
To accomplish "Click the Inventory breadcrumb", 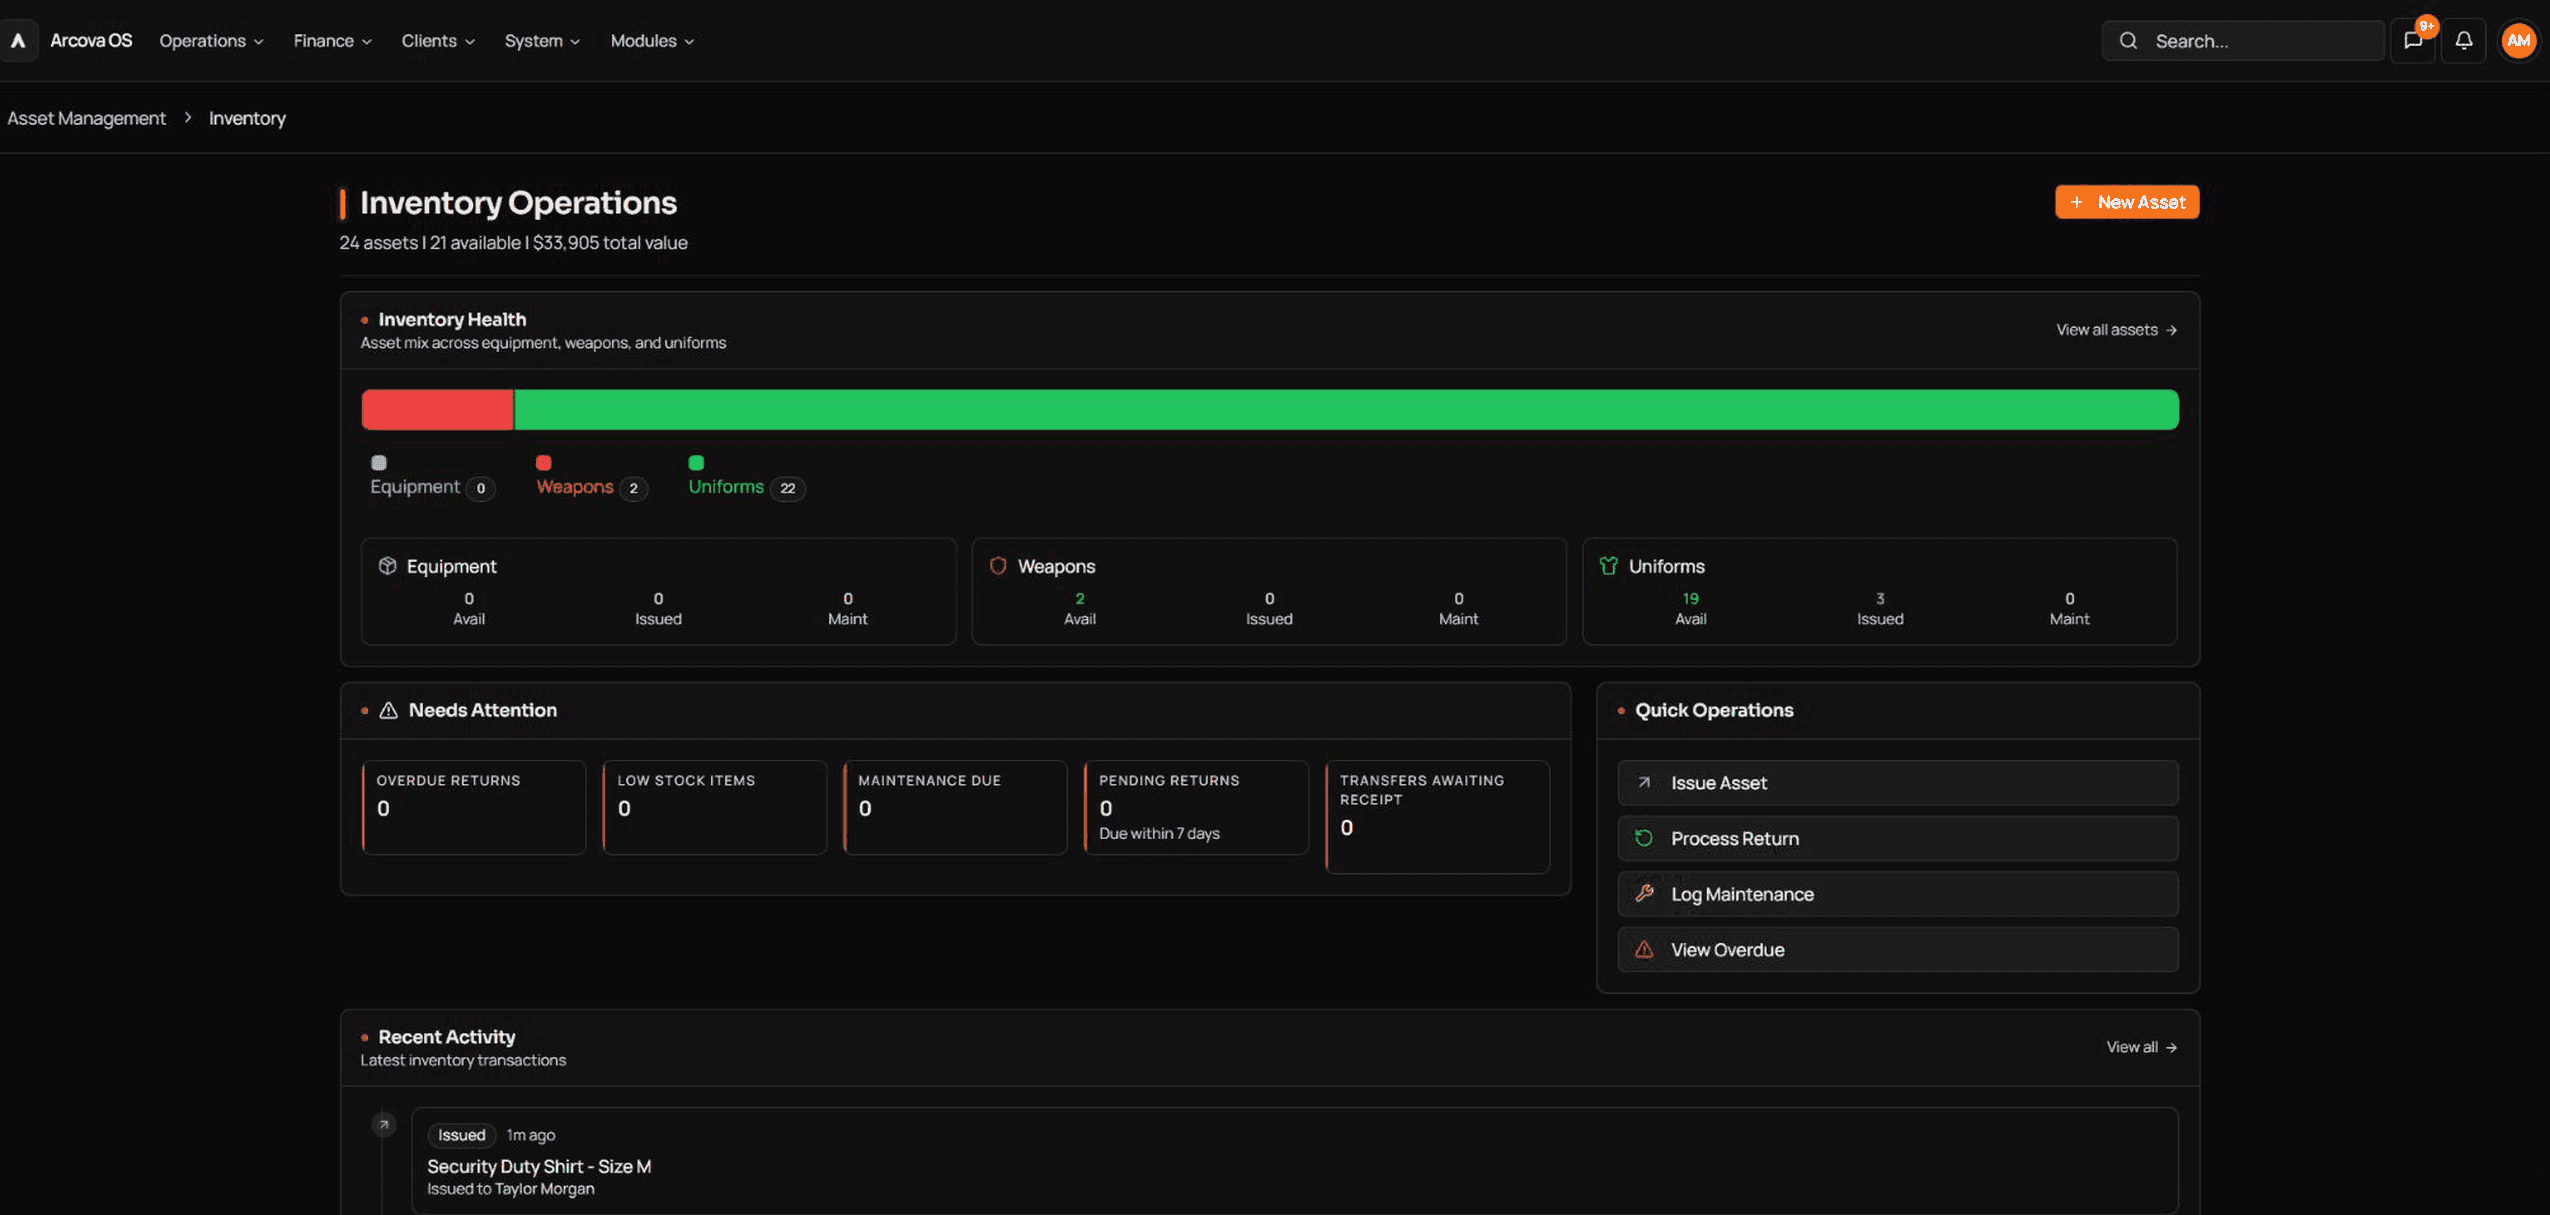I will pyautogui.click(x=247, y=118).
